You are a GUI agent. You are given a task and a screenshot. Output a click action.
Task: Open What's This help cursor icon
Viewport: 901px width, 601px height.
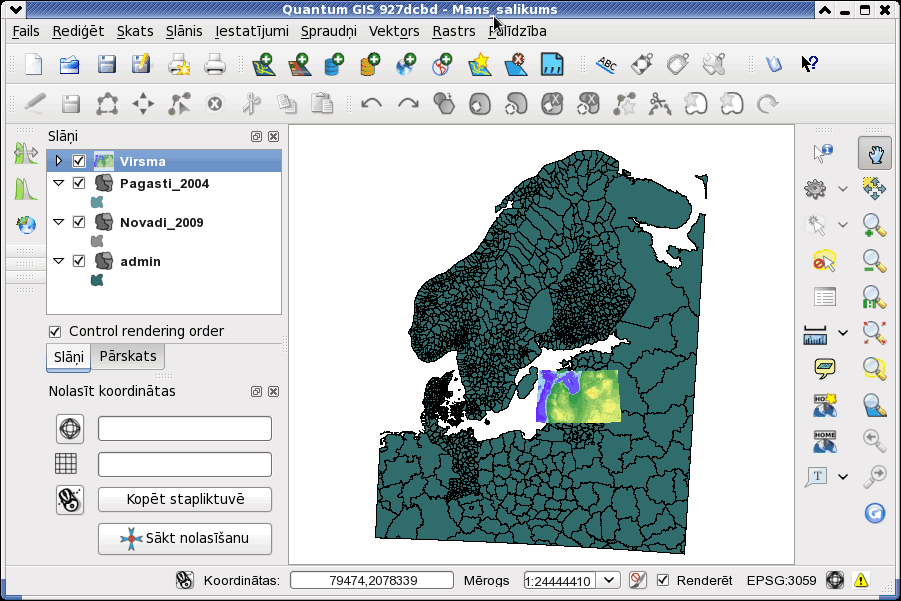point(810,63)
